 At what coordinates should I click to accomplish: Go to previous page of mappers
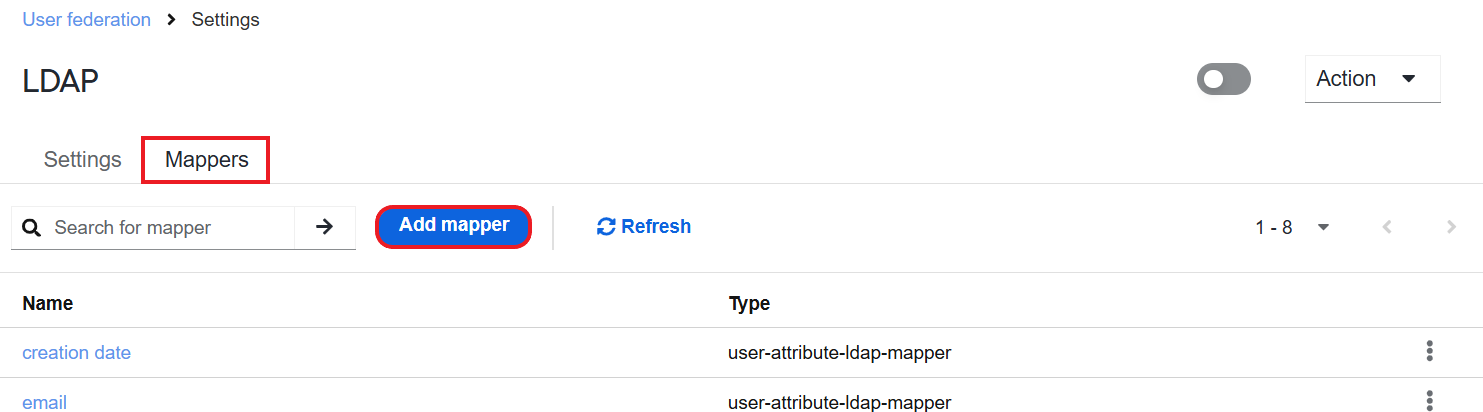(x=1387, y=227)
